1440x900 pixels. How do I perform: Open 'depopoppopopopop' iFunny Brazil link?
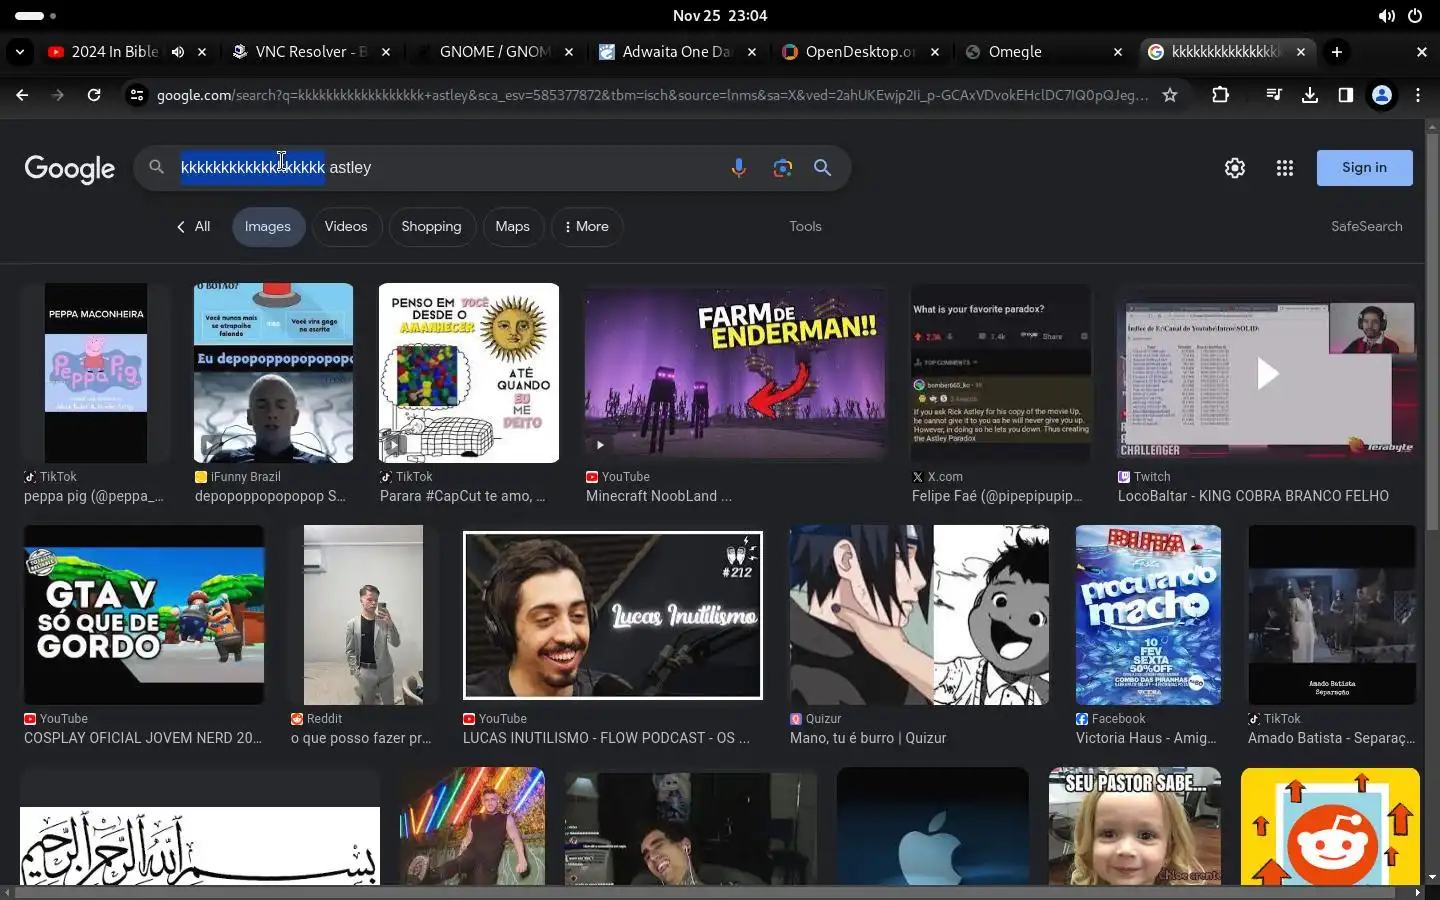[270, 496]
